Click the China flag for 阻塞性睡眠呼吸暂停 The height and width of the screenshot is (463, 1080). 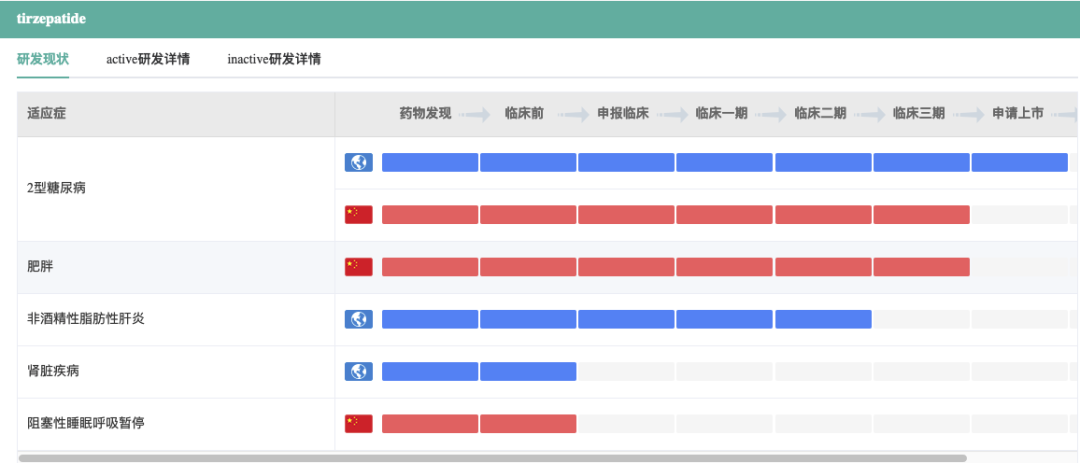point(358,423)
